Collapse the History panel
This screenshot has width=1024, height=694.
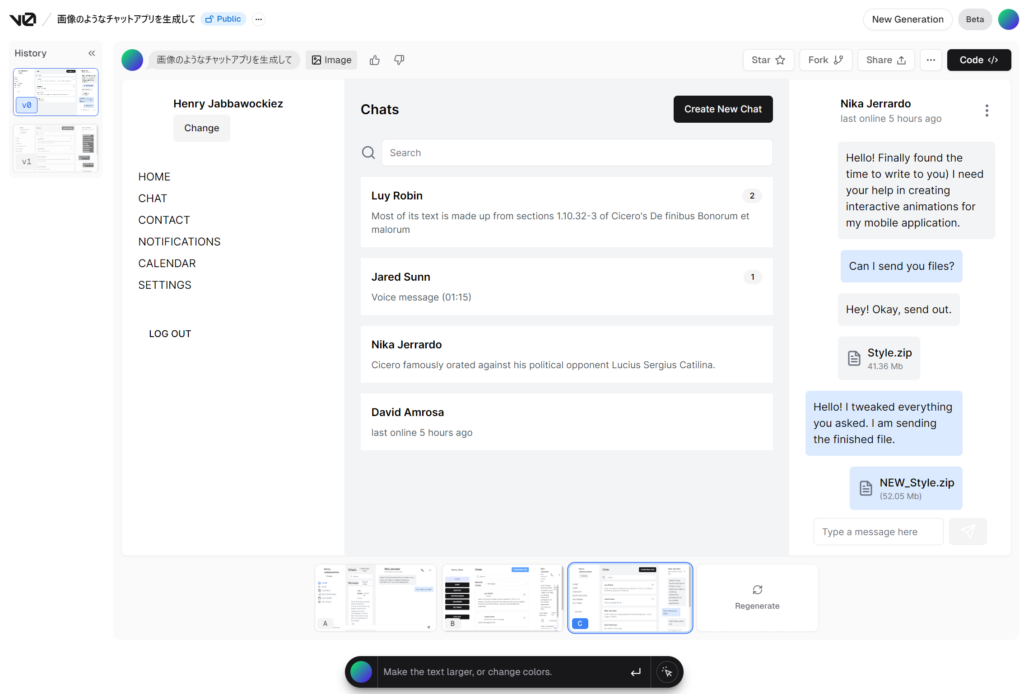[x=92, y=53]
